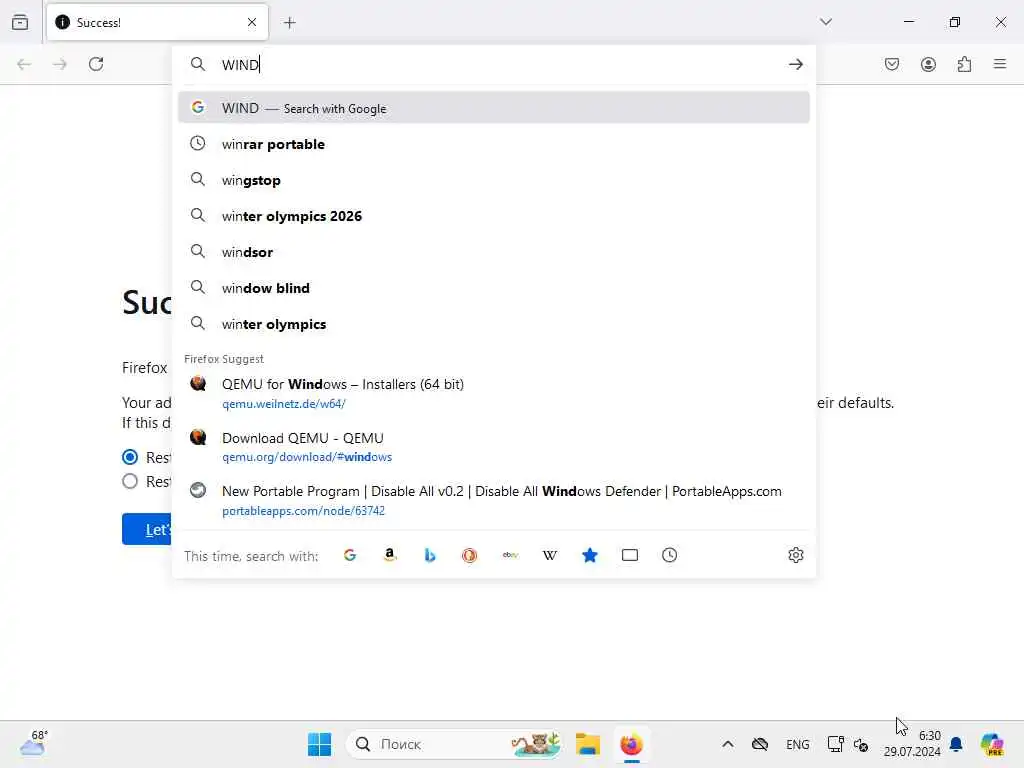
Task: Search this time with Wikipedia
Action: [550, 555]
